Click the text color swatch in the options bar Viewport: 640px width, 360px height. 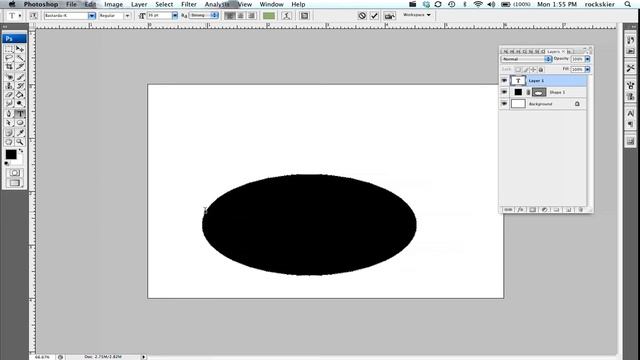tap(269, 16)
